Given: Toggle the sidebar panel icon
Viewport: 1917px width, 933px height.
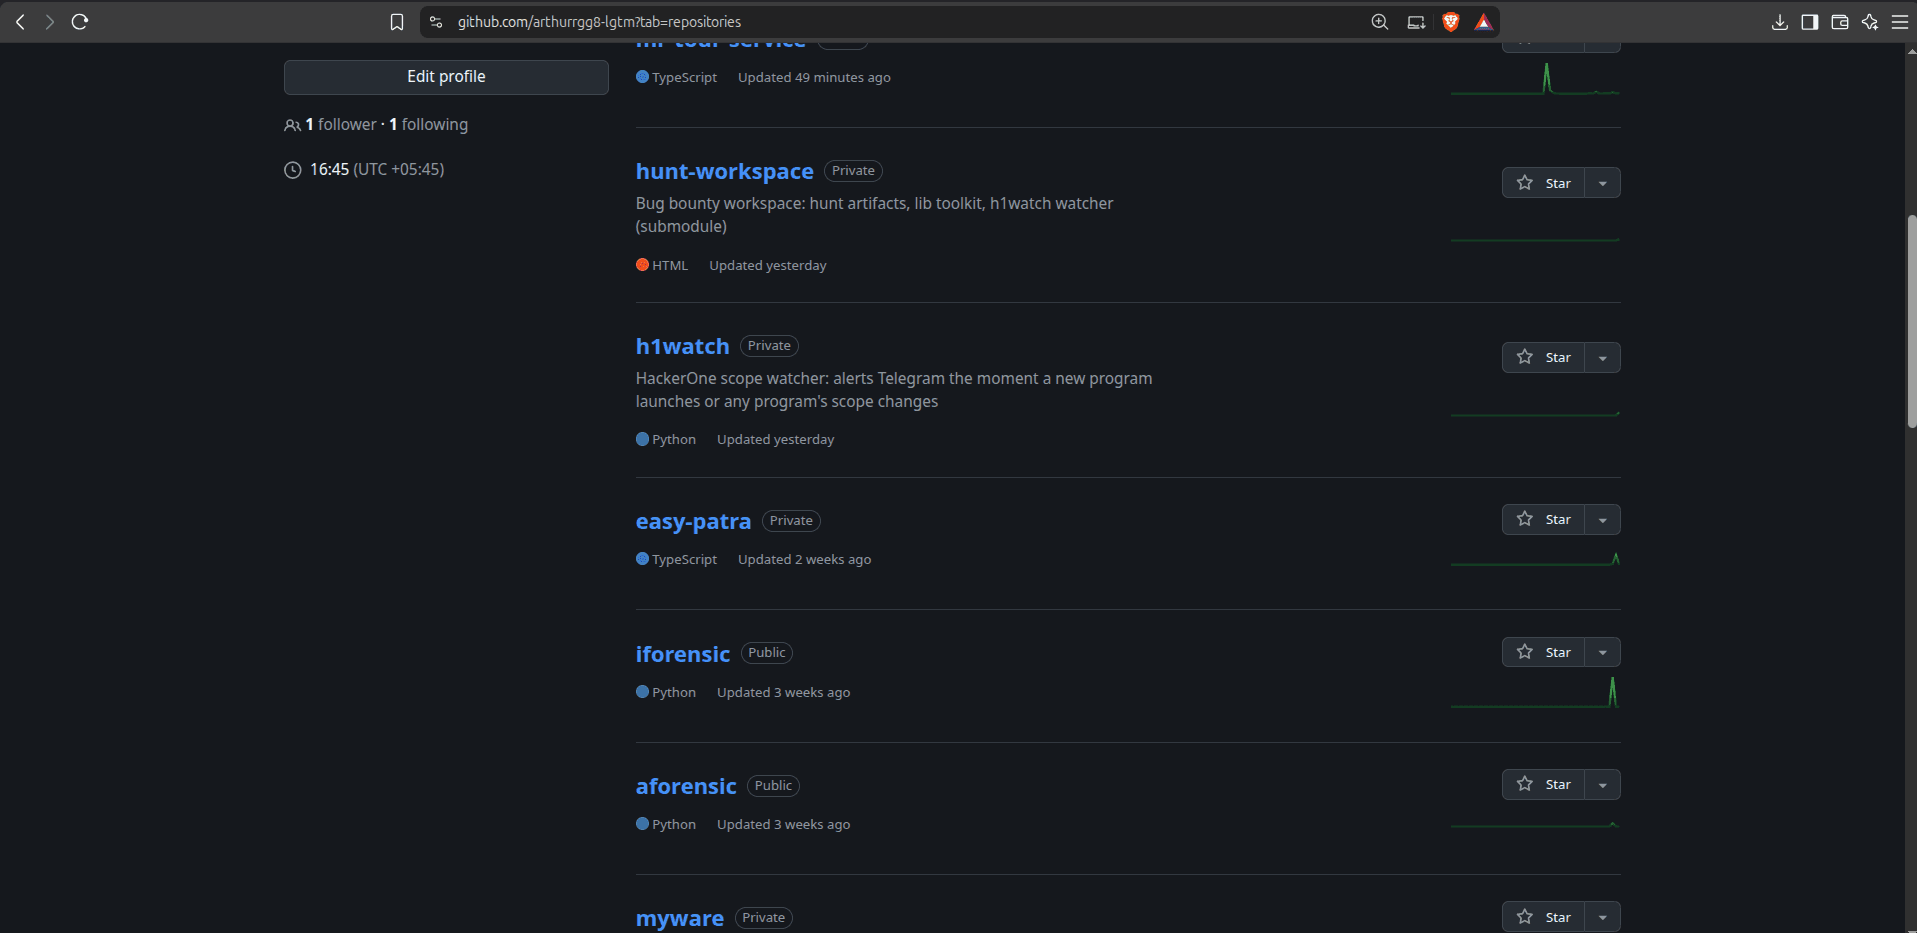Looking at the screenshot, I should coord(1810,22).
